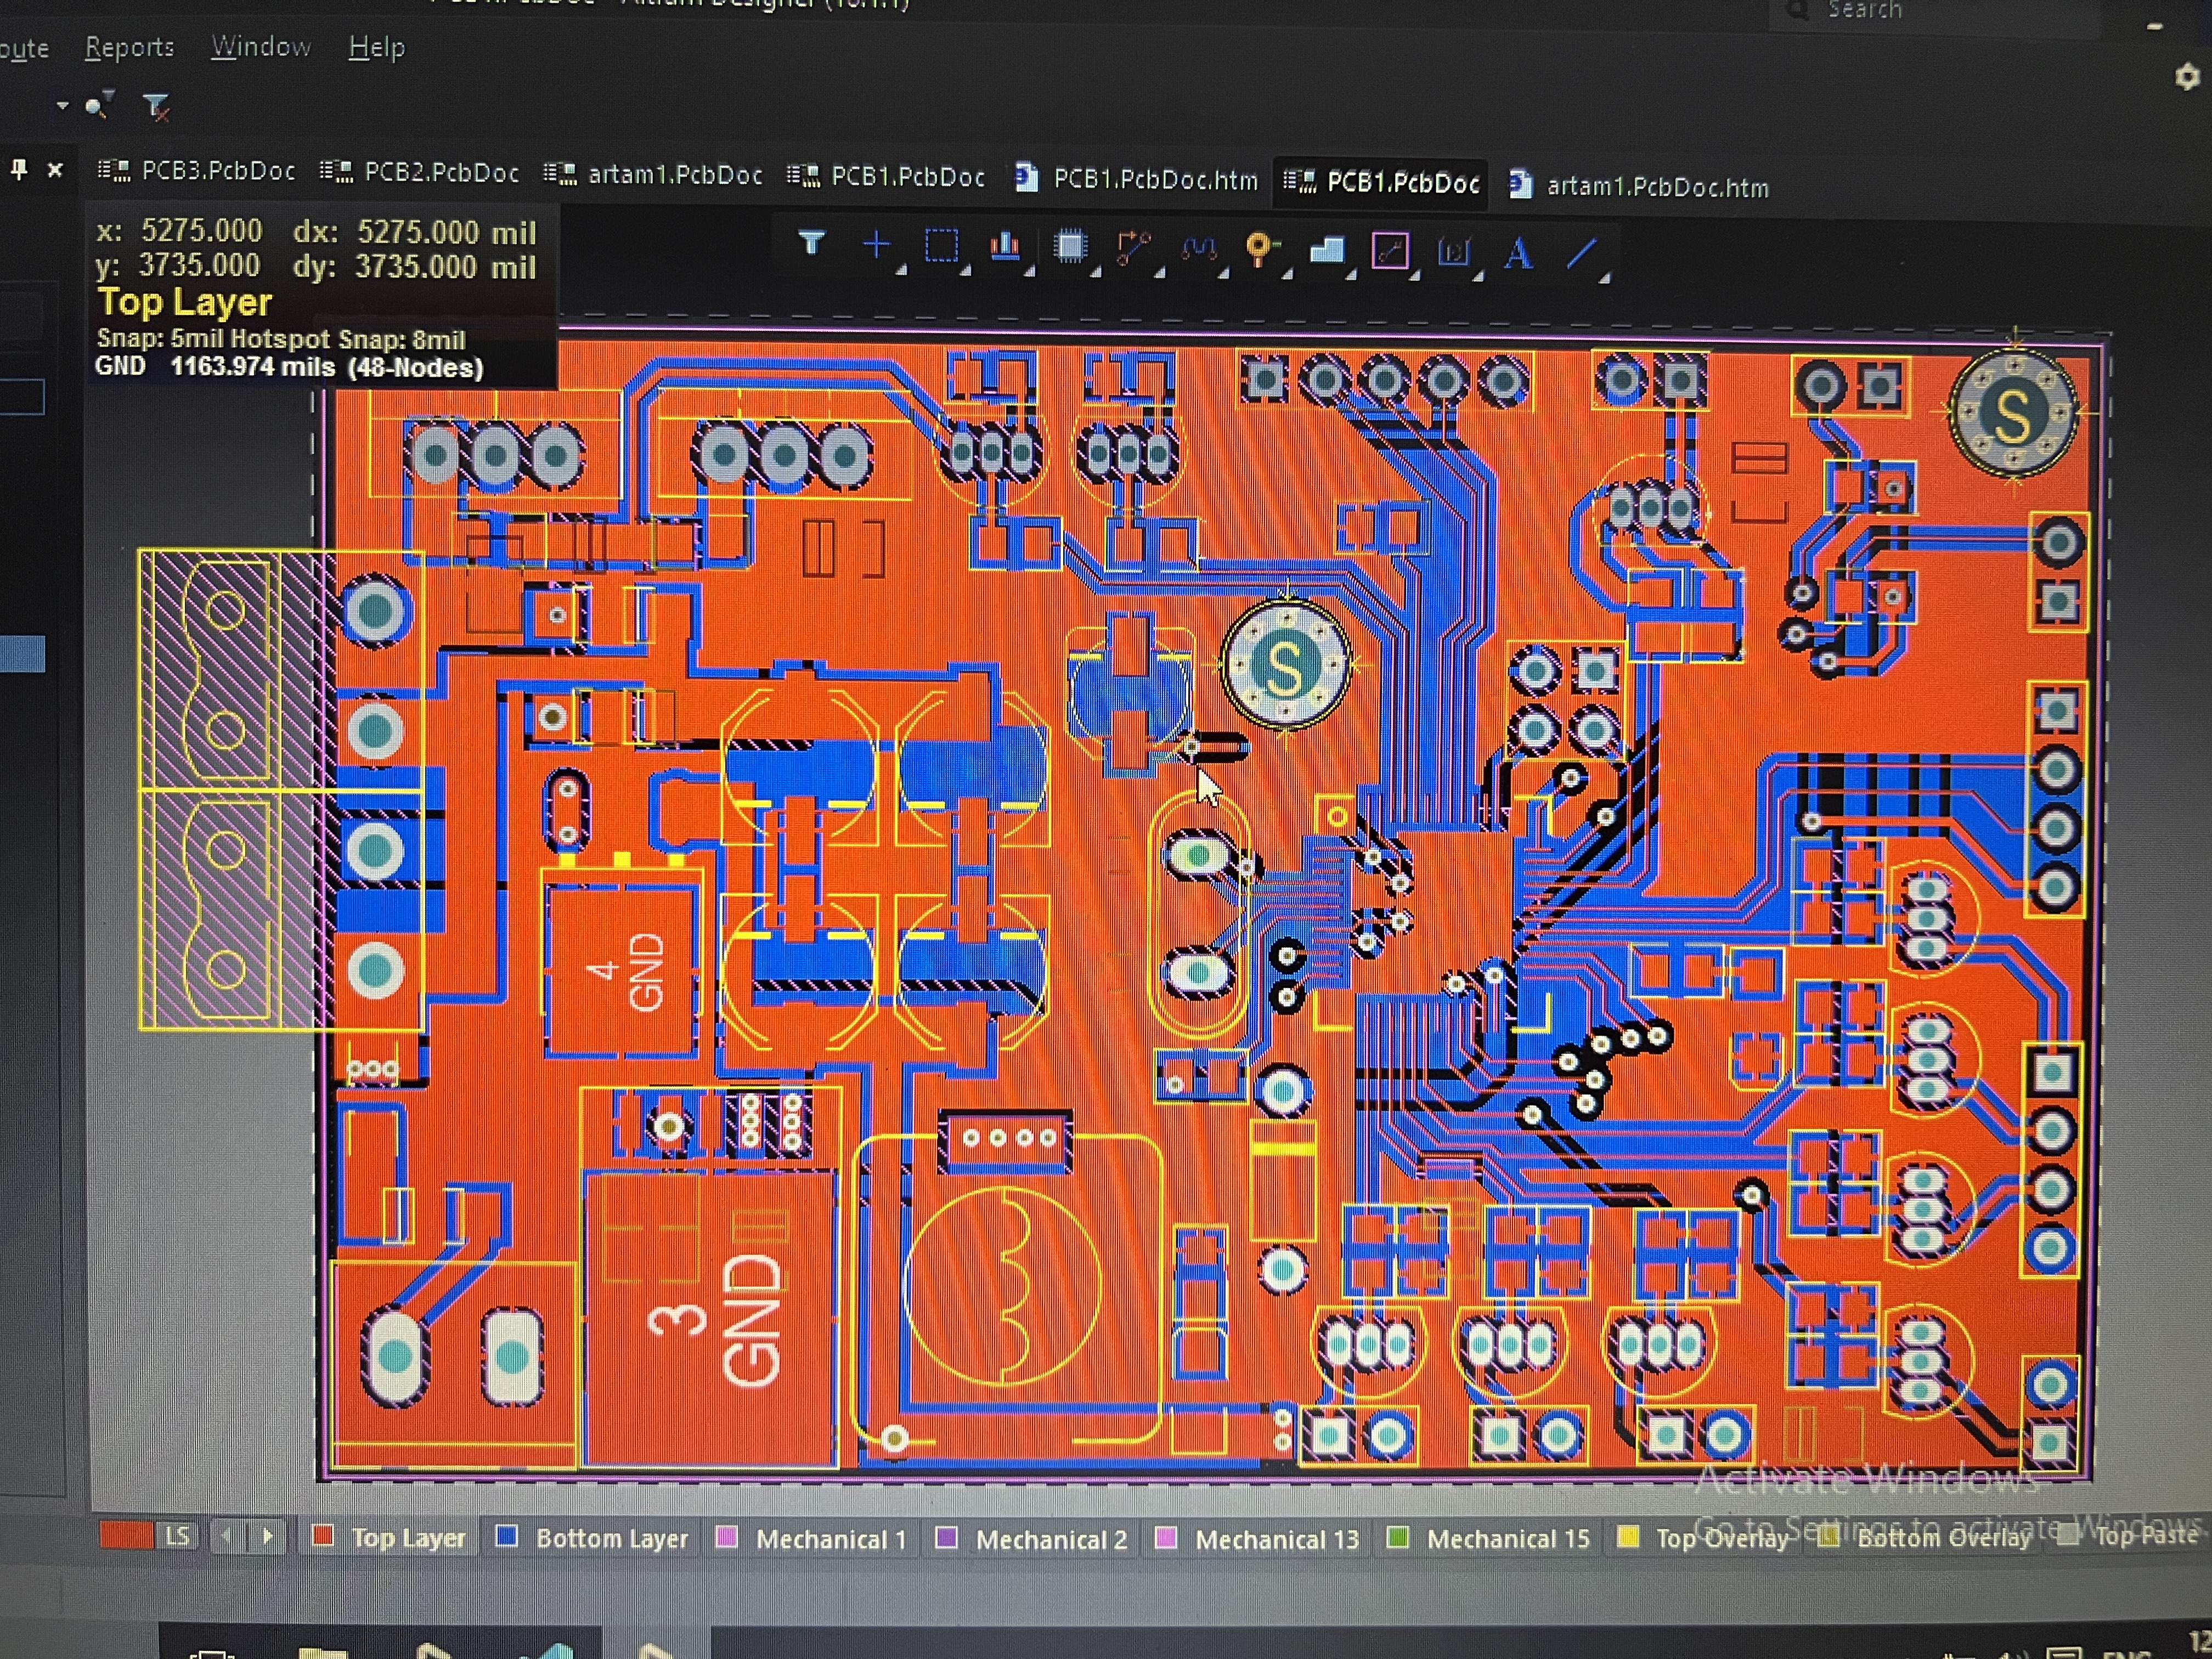
Task: Choose the rectangle selection tool
Action: [941, 245]
